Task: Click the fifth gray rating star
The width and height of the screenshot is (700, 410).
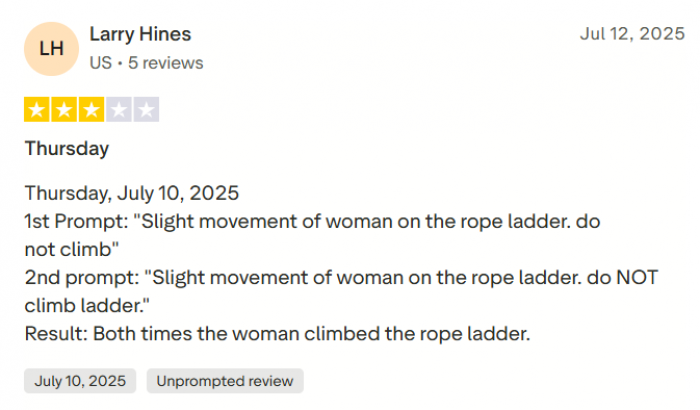Action: (146, 110)
